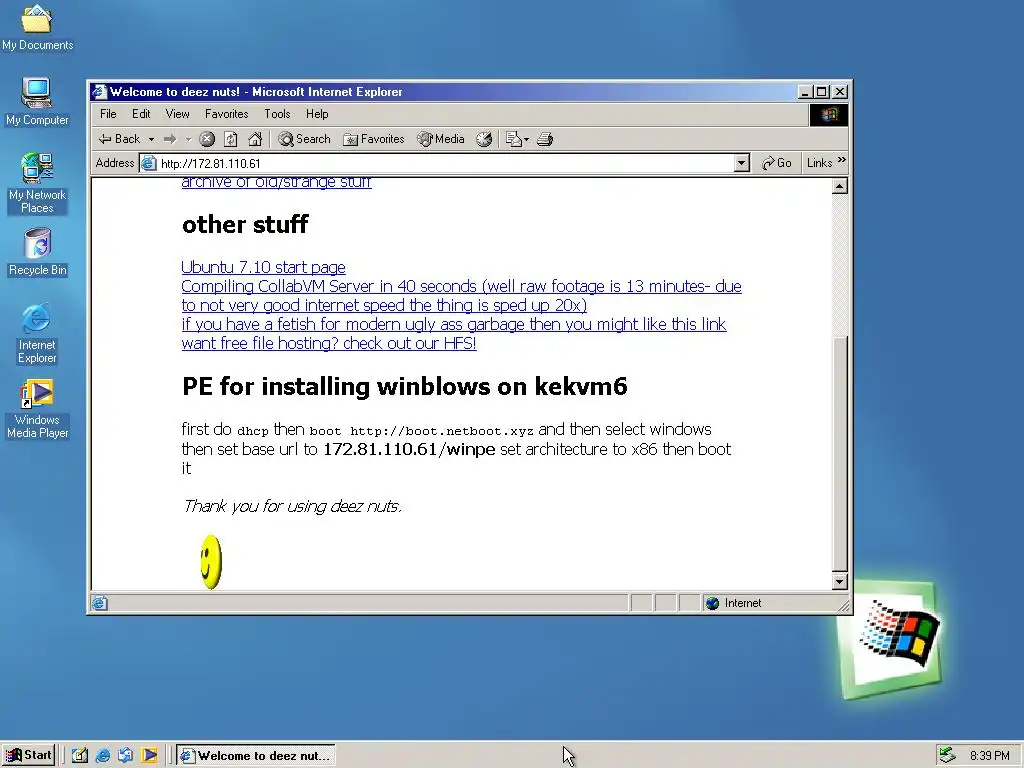Viewport: 1024px width, 768px height.
Task: Select the Internet Explorer desktop icon
Action: click(x=37, y=333)
